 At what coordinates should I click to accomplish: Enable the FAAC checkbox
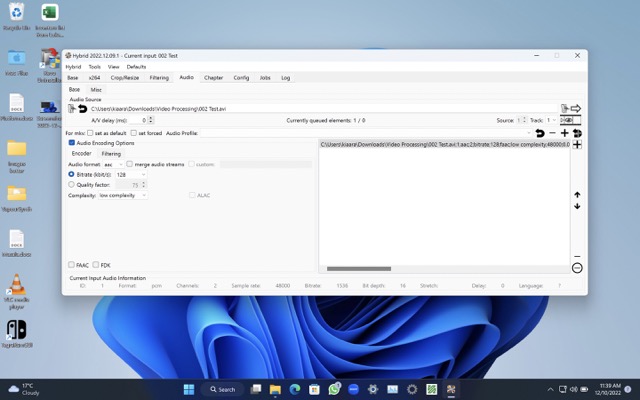click(71, 265)
